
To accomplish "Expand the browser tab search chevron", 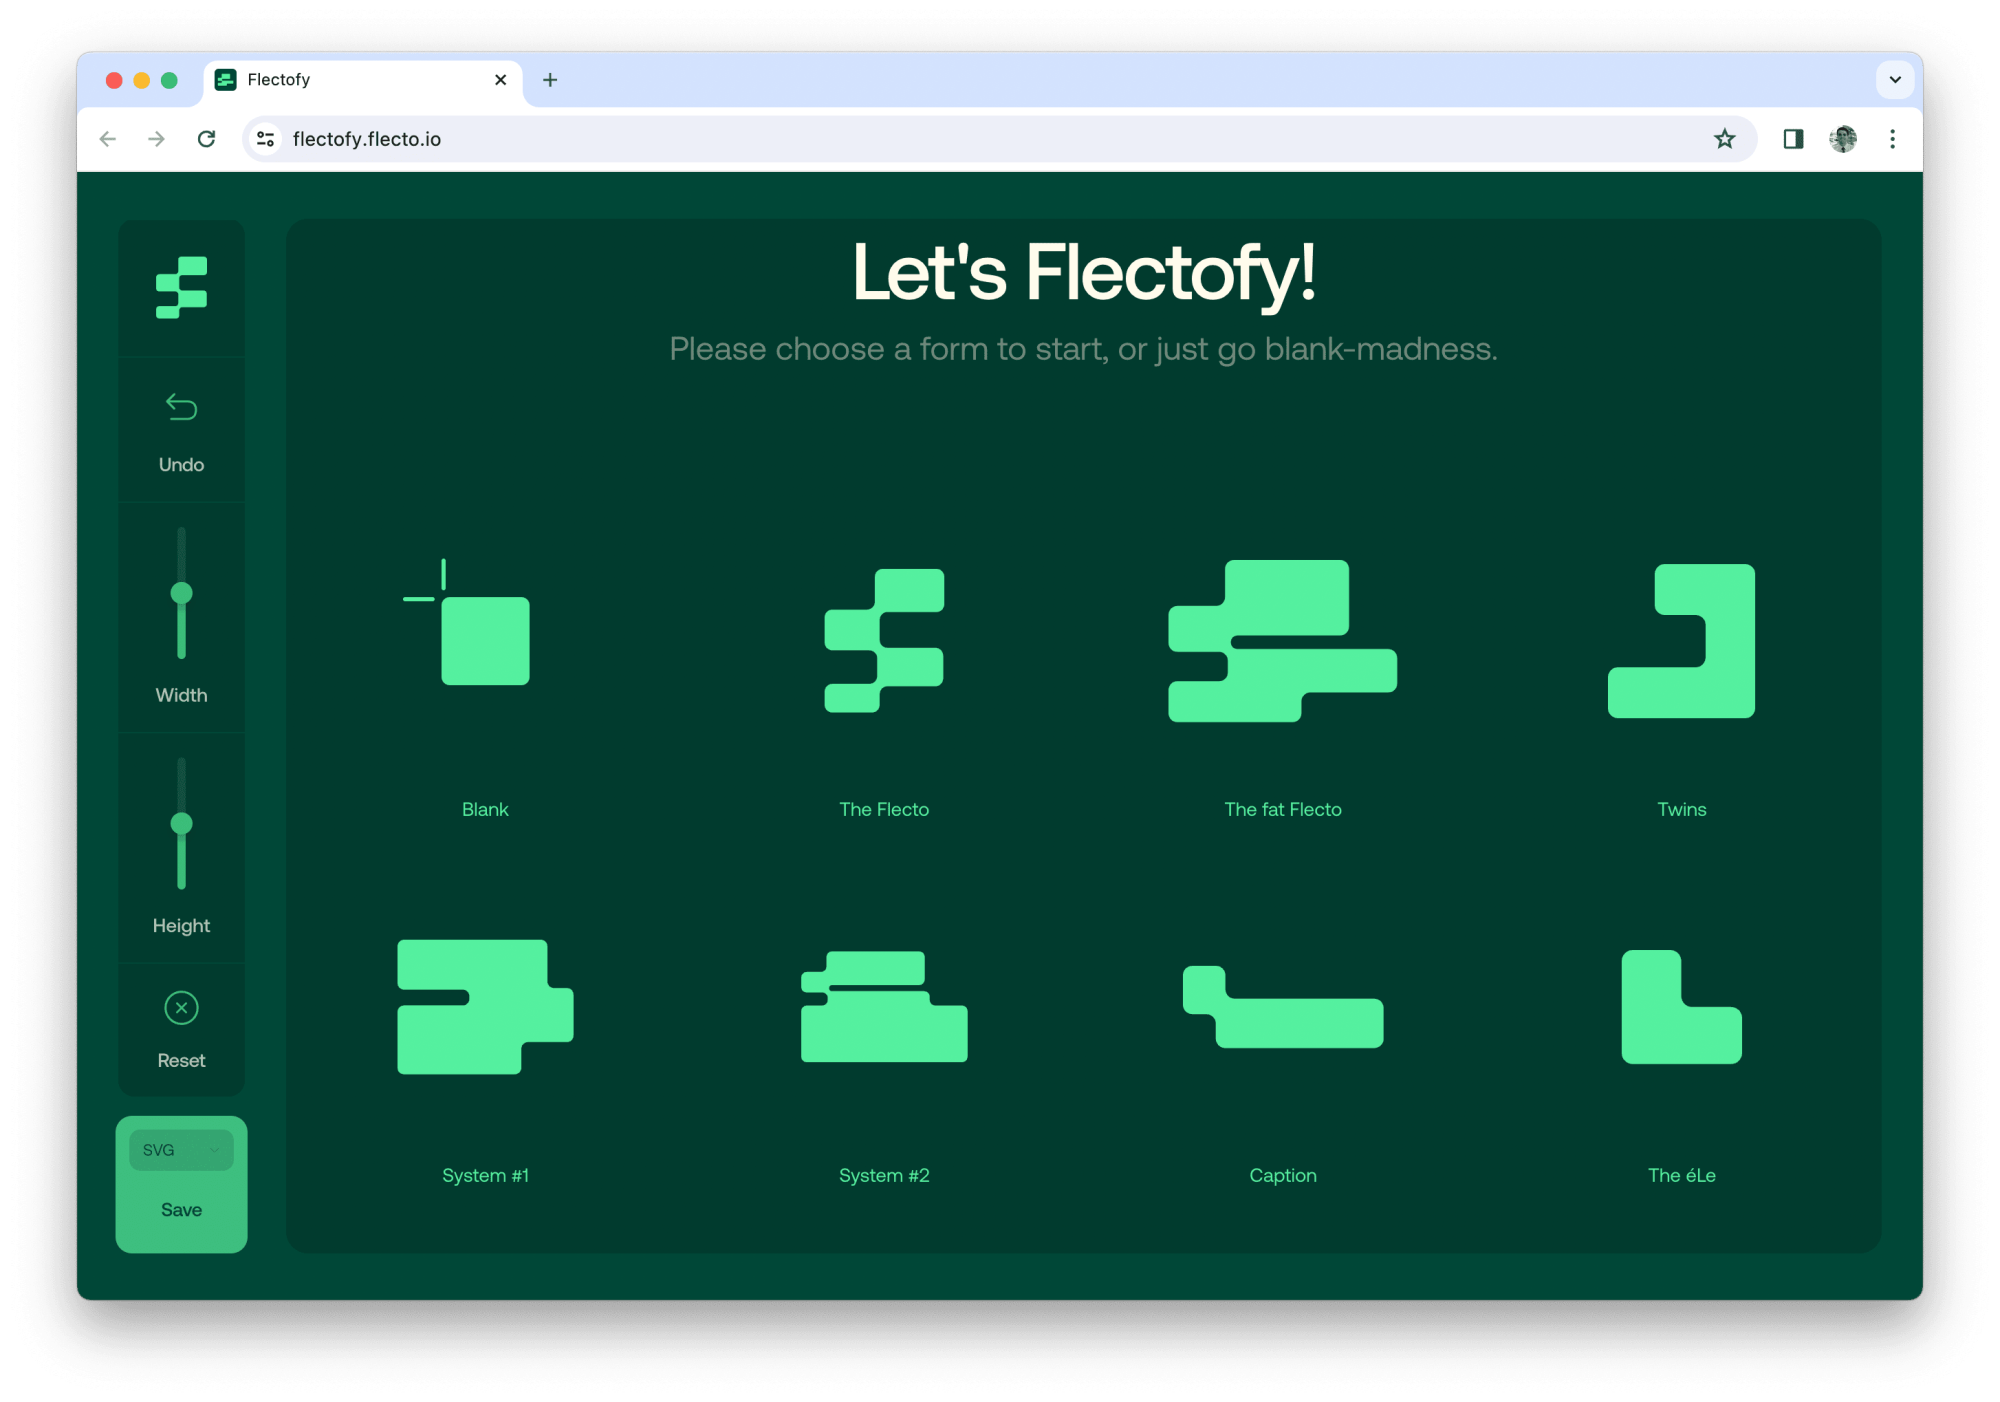I will point(1894,80).
